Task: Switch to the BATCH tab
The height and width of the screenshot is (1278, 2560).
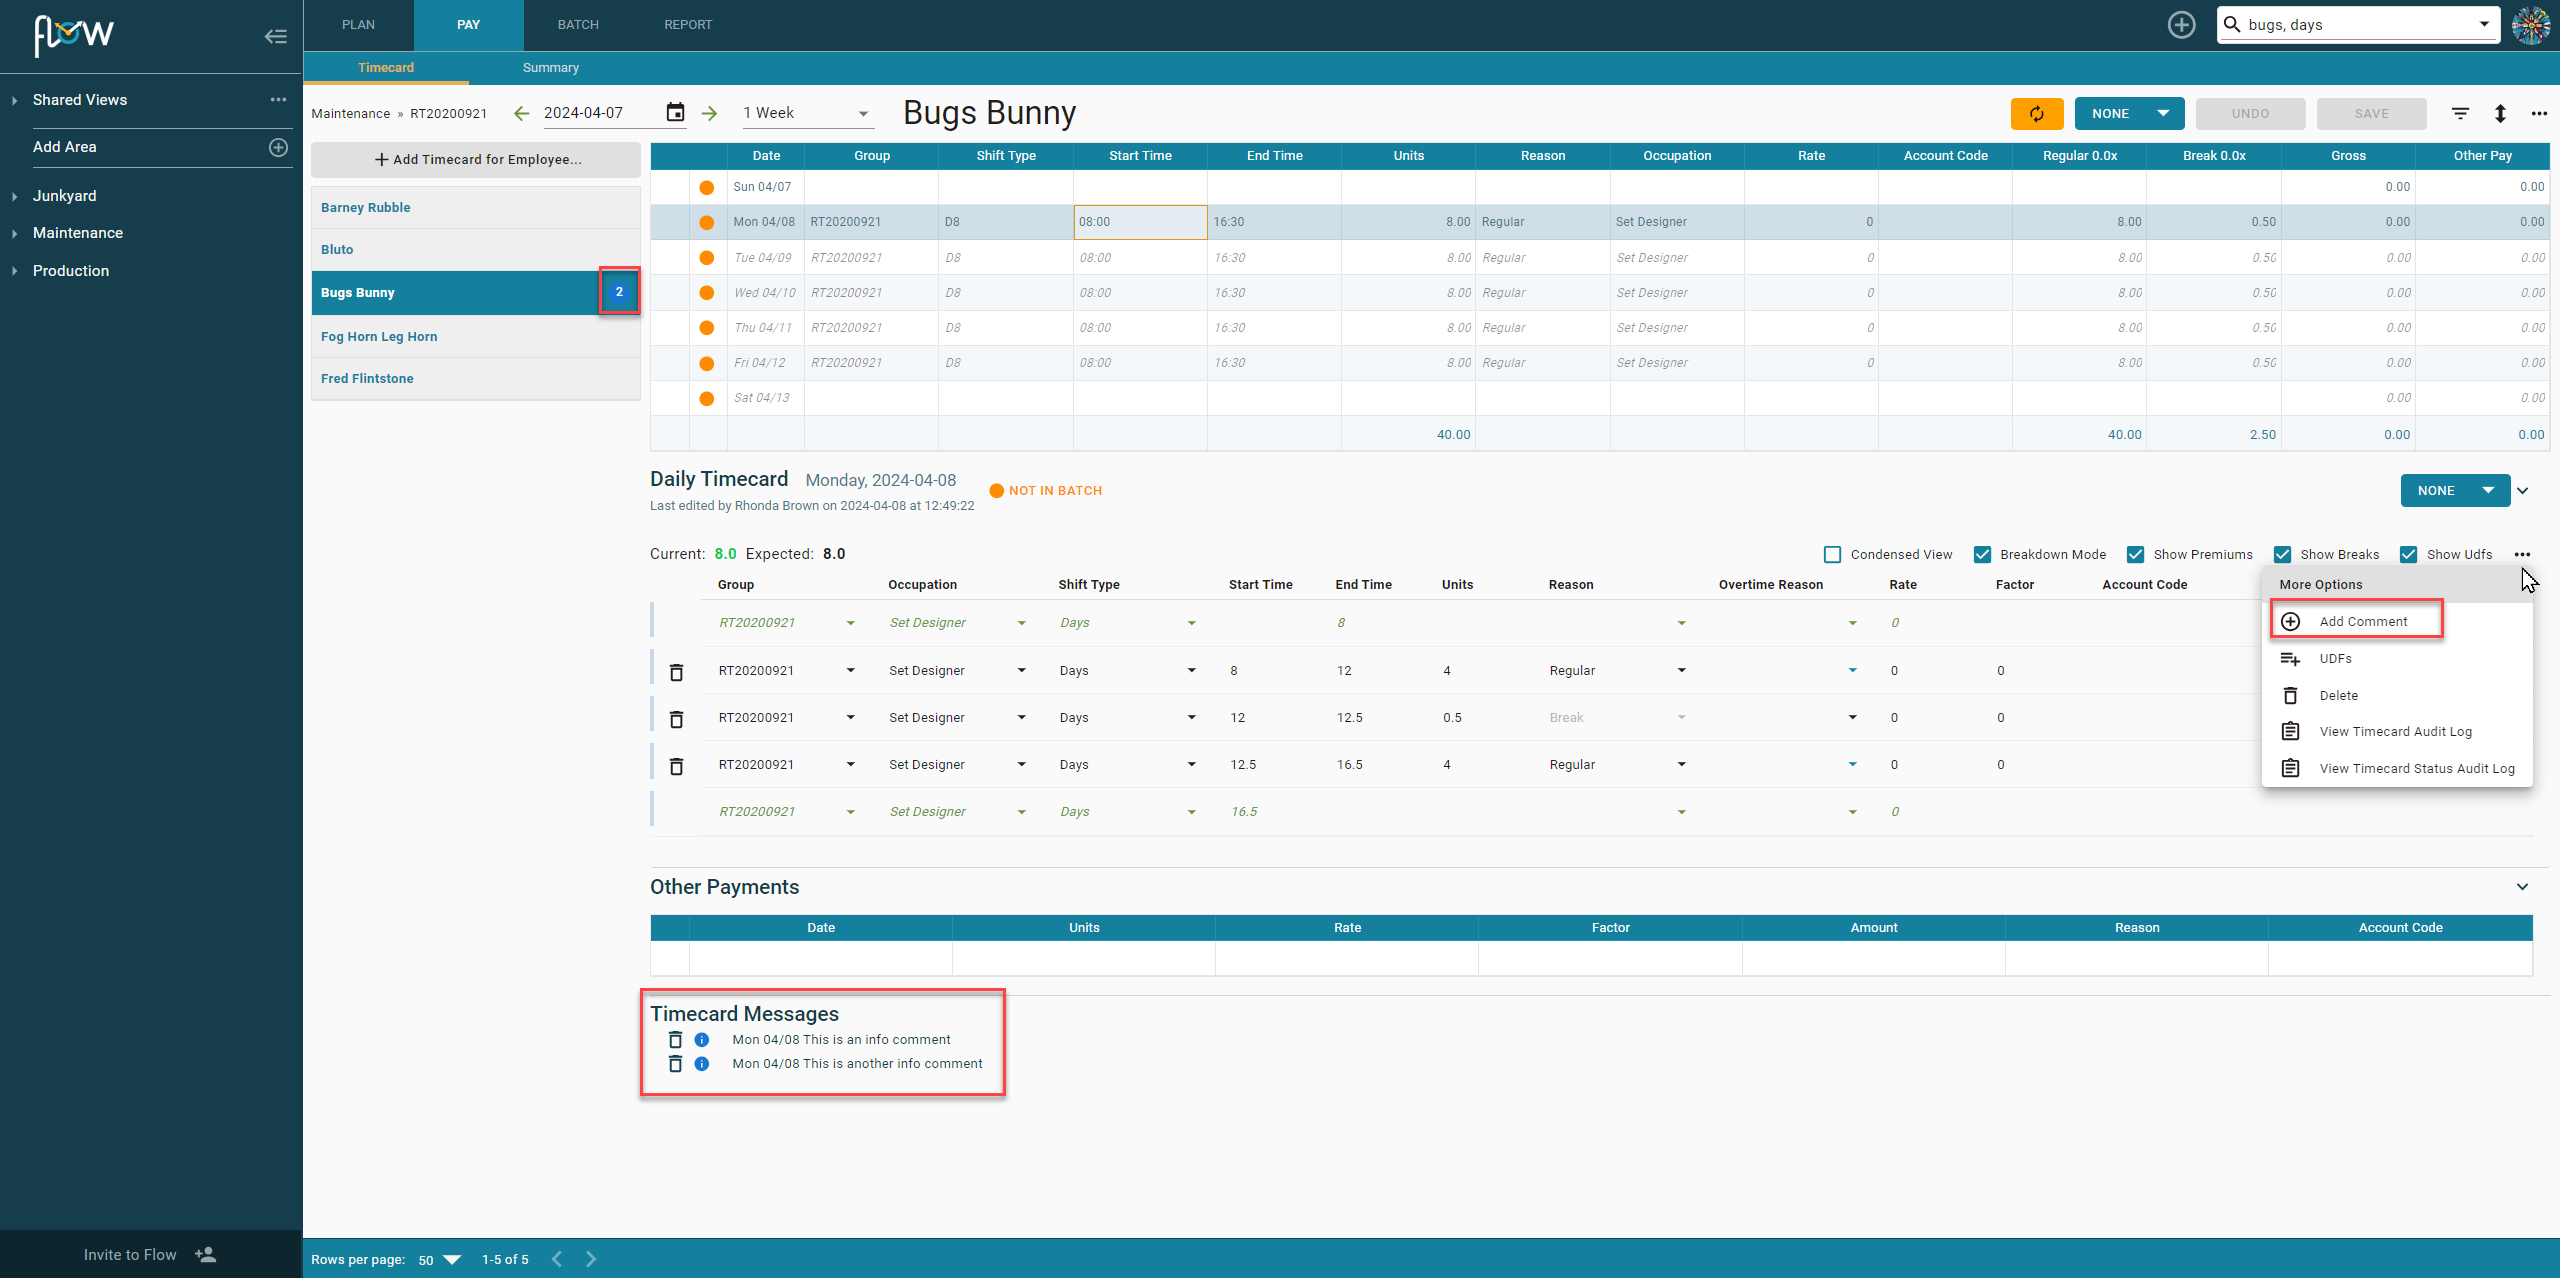Action: pos(578,25)
